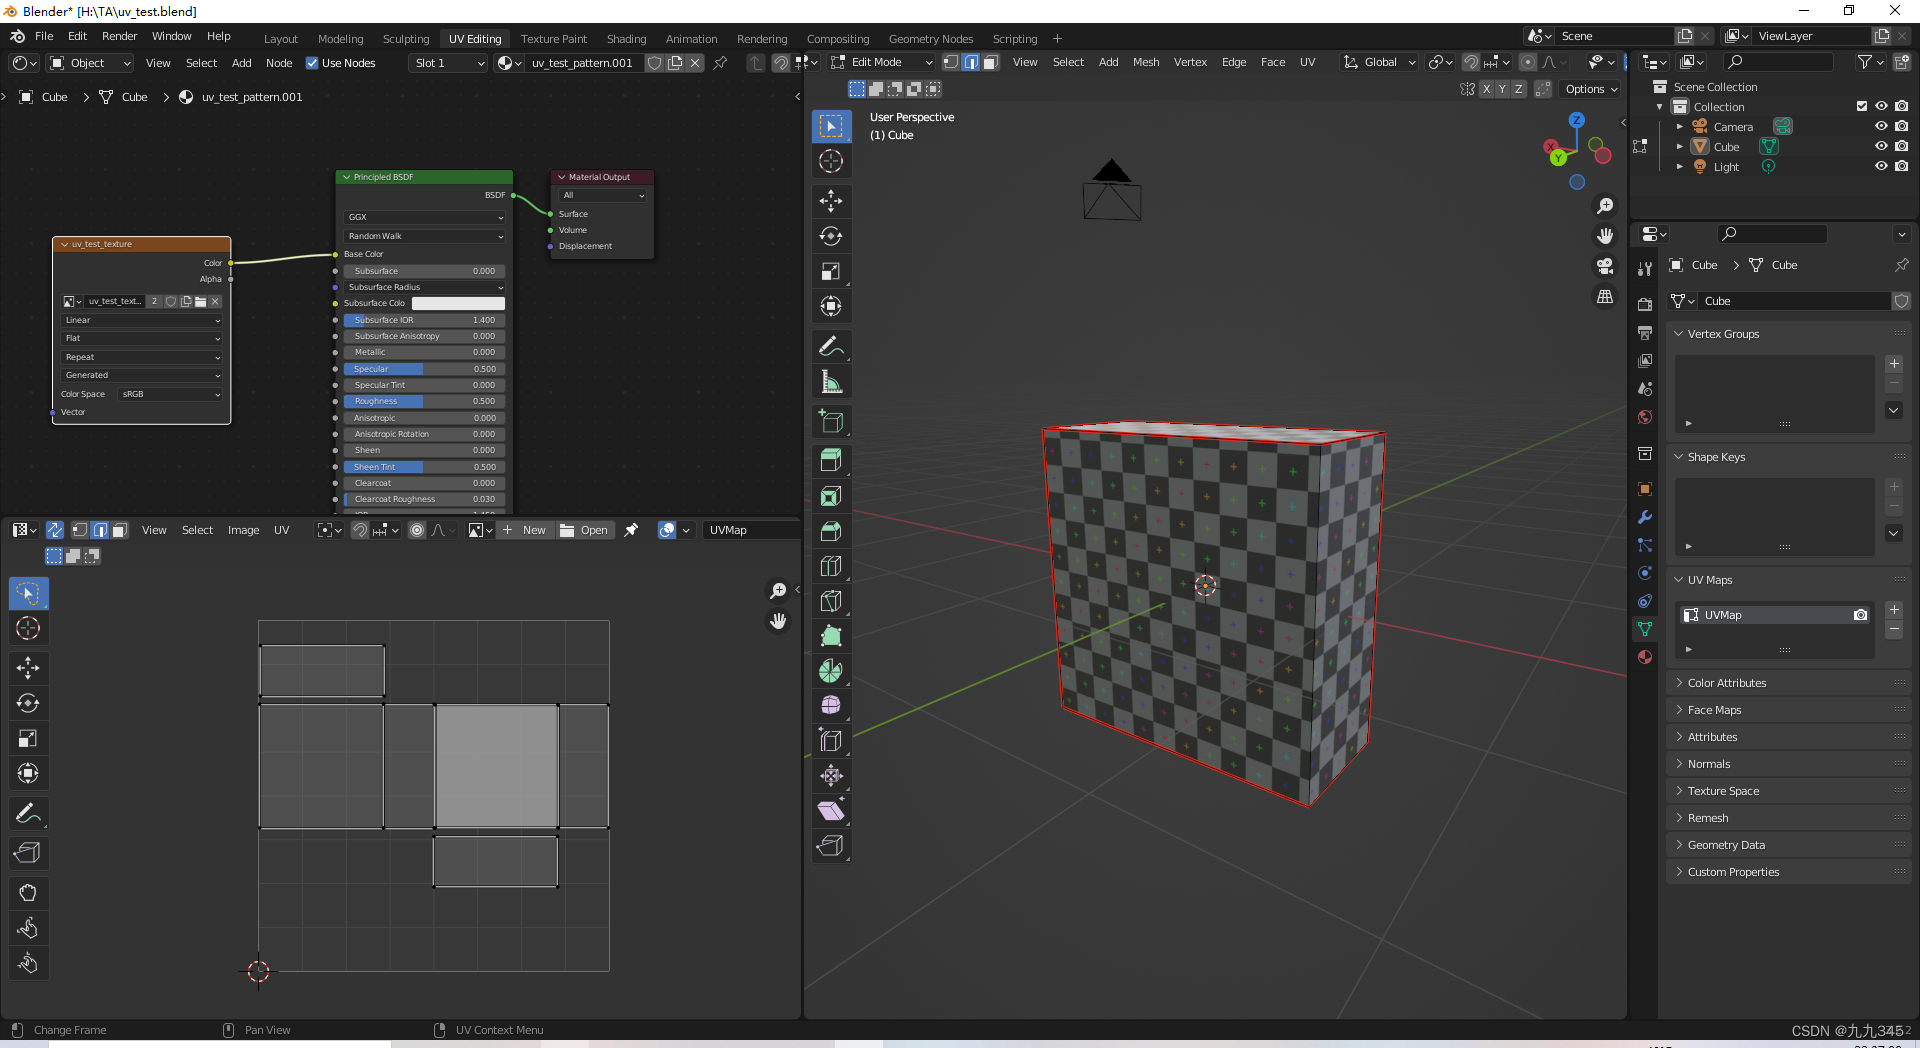The width and height of the screenshot is (1920, 1048).
Task: Activate the Annotate tool in 3D viewport
Action: 830,347
